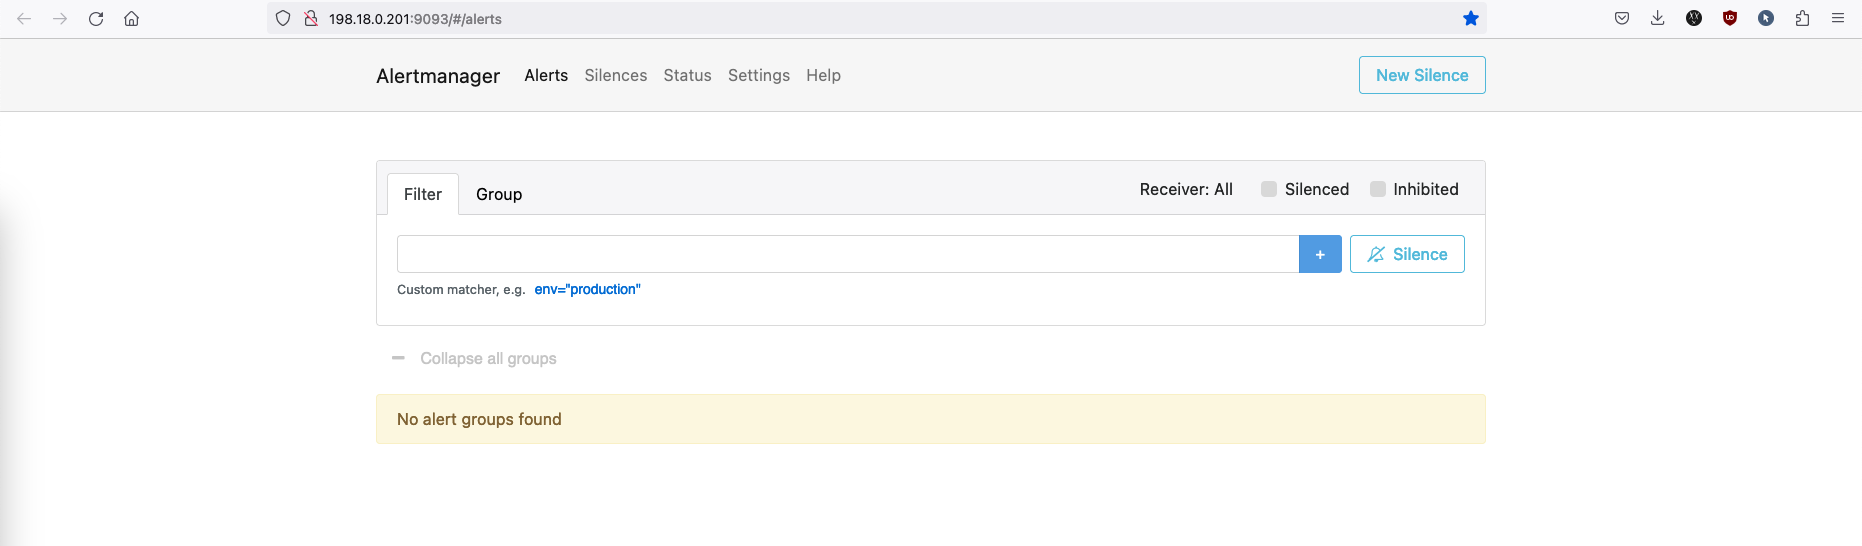This screenshot has height=546, width=1862.
Task: Go to the Status page
Action: 687,75
